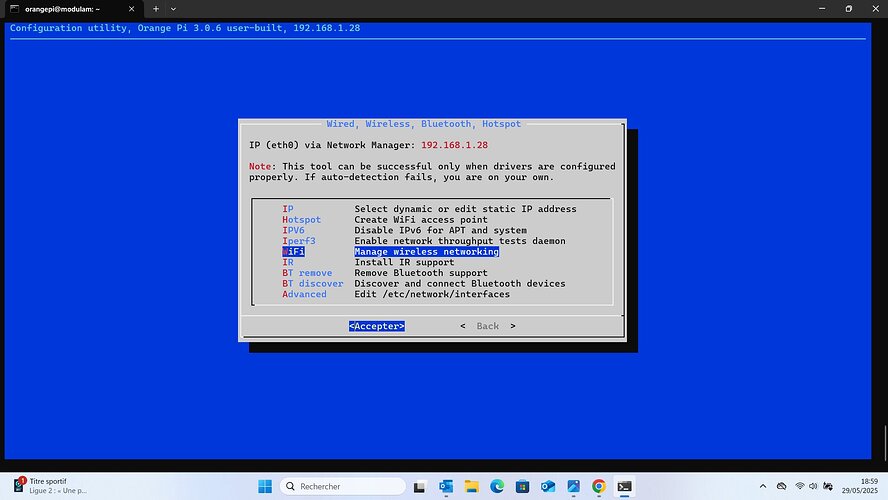Open new Outlook app on taskbar
This screenshot has width=888, height=500.
pos(548,486)
